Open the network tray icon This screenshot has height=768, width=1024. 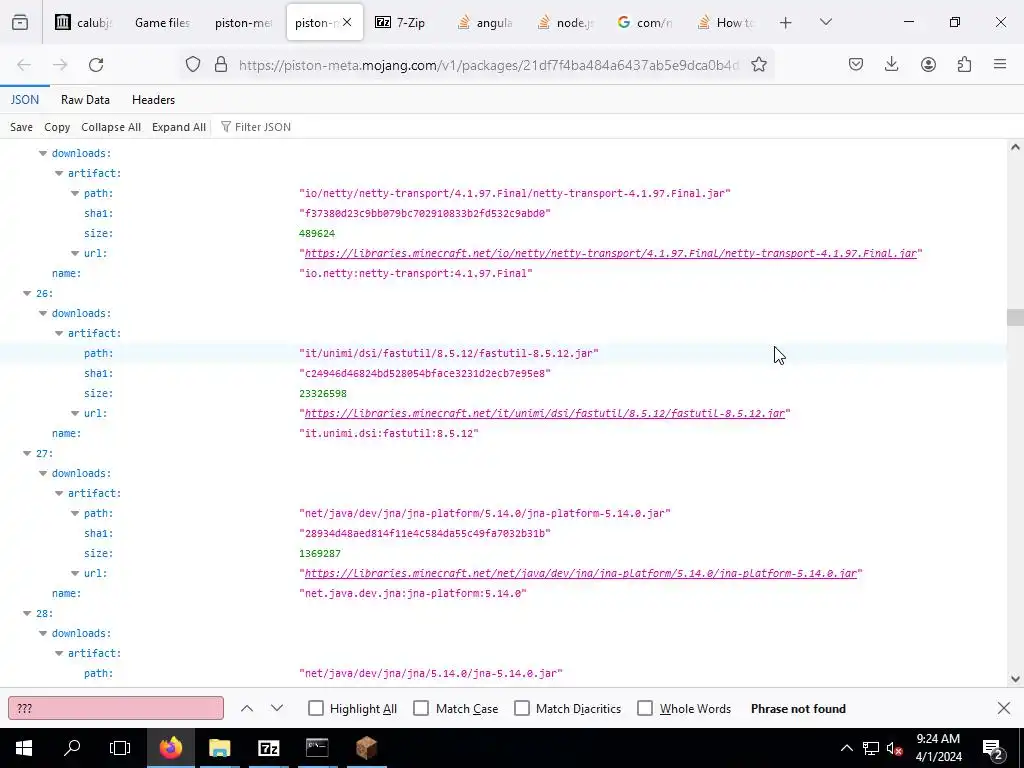pos(871,748)
